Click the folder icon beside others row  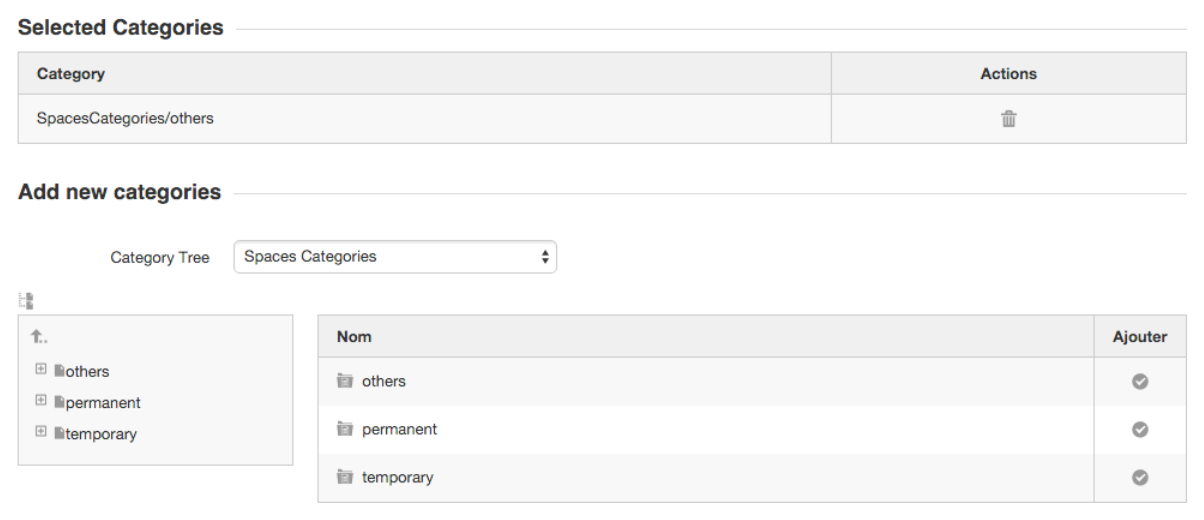(345, 381)
